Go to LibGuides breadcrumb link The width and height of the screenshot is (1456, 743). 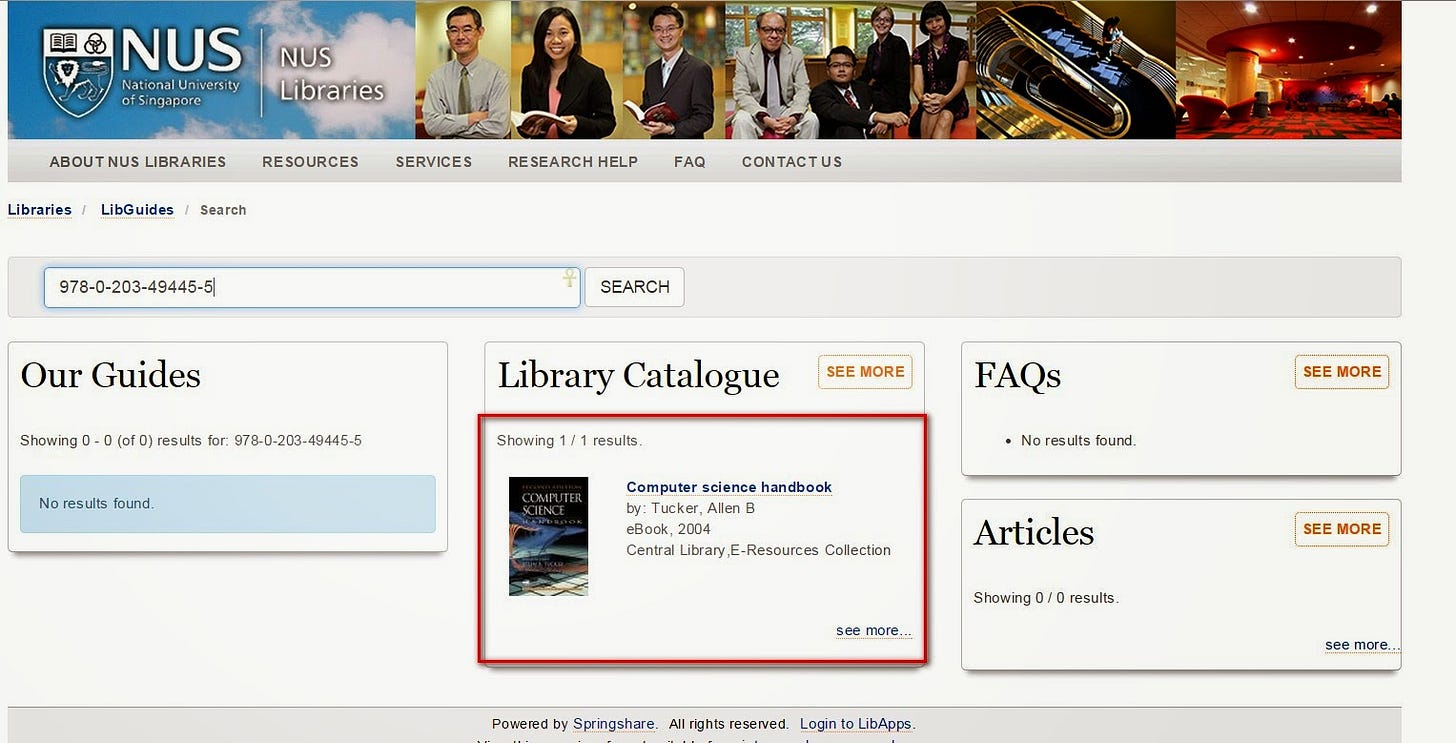(x=137, y=210)
